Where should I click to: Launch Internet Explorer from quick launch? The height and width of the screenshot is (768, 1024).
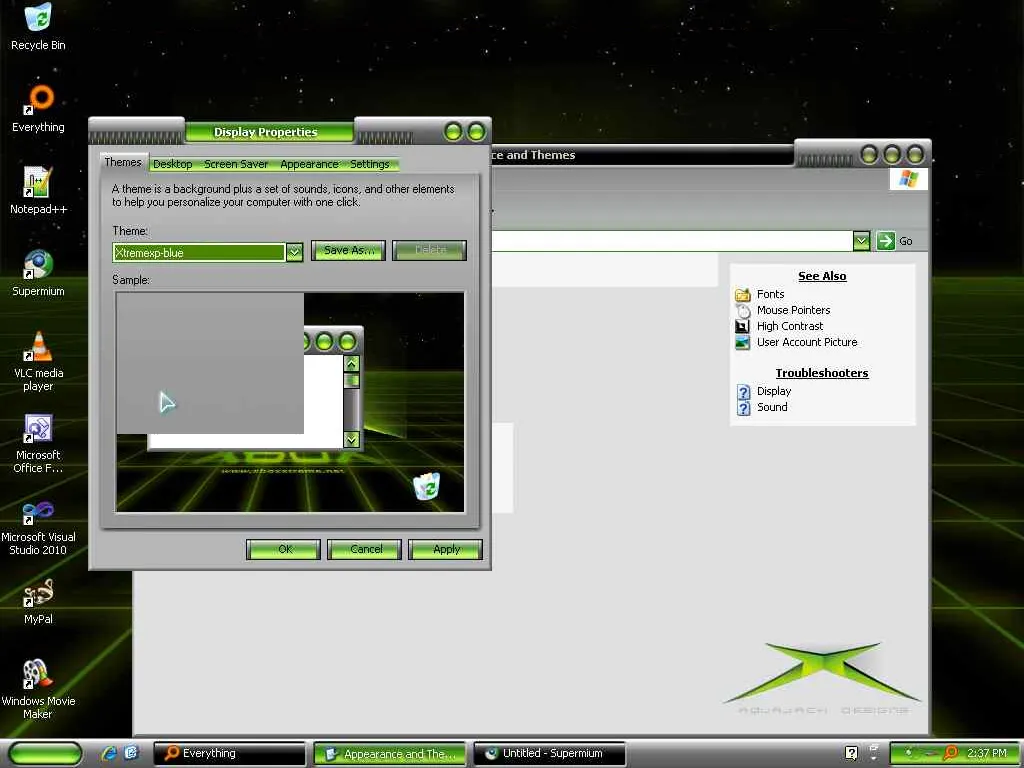[x=109, y=753]
